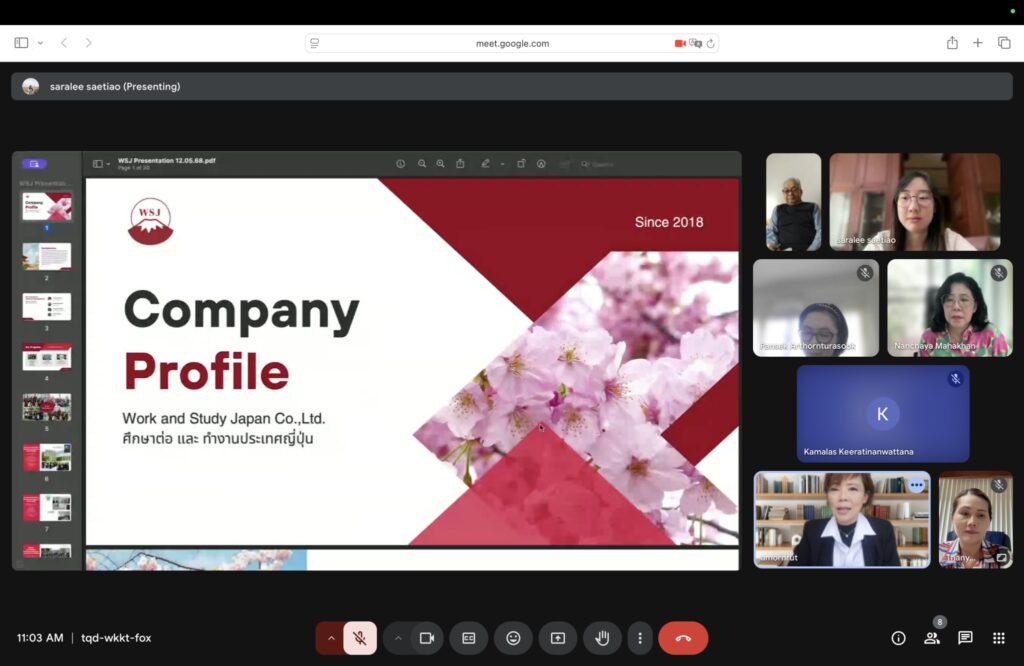Go back in Safari history
This screenshot has width=1024, height=666.
64,43
